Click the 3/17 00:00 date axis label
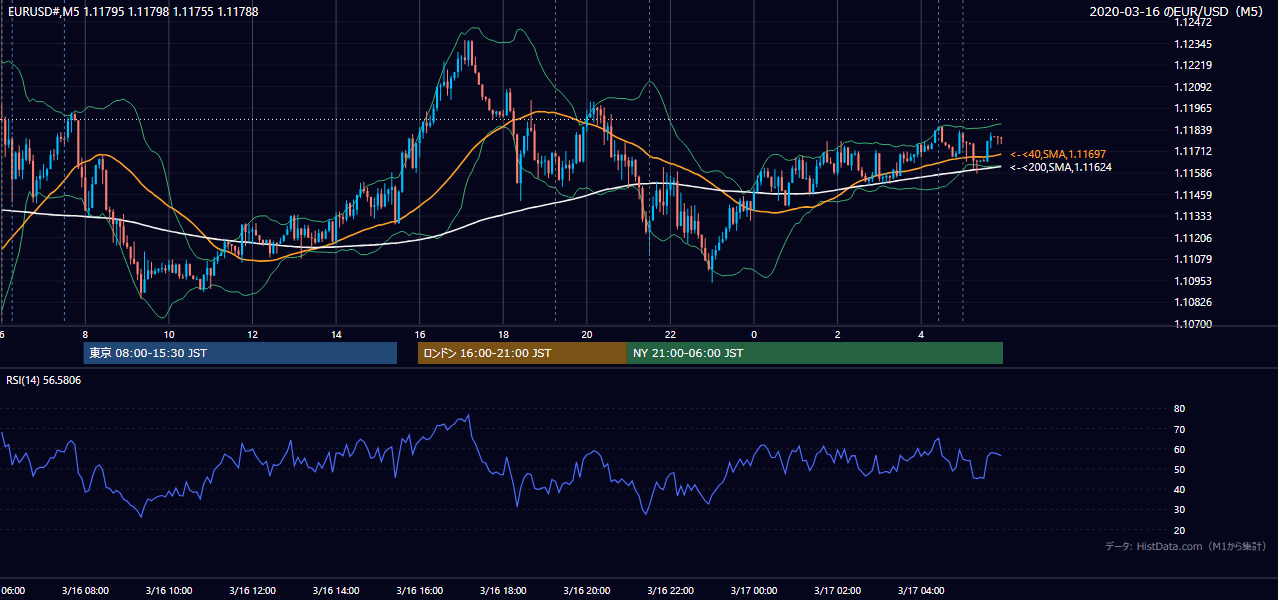Viewport: 1278px width, 600px height. point(754,591)
